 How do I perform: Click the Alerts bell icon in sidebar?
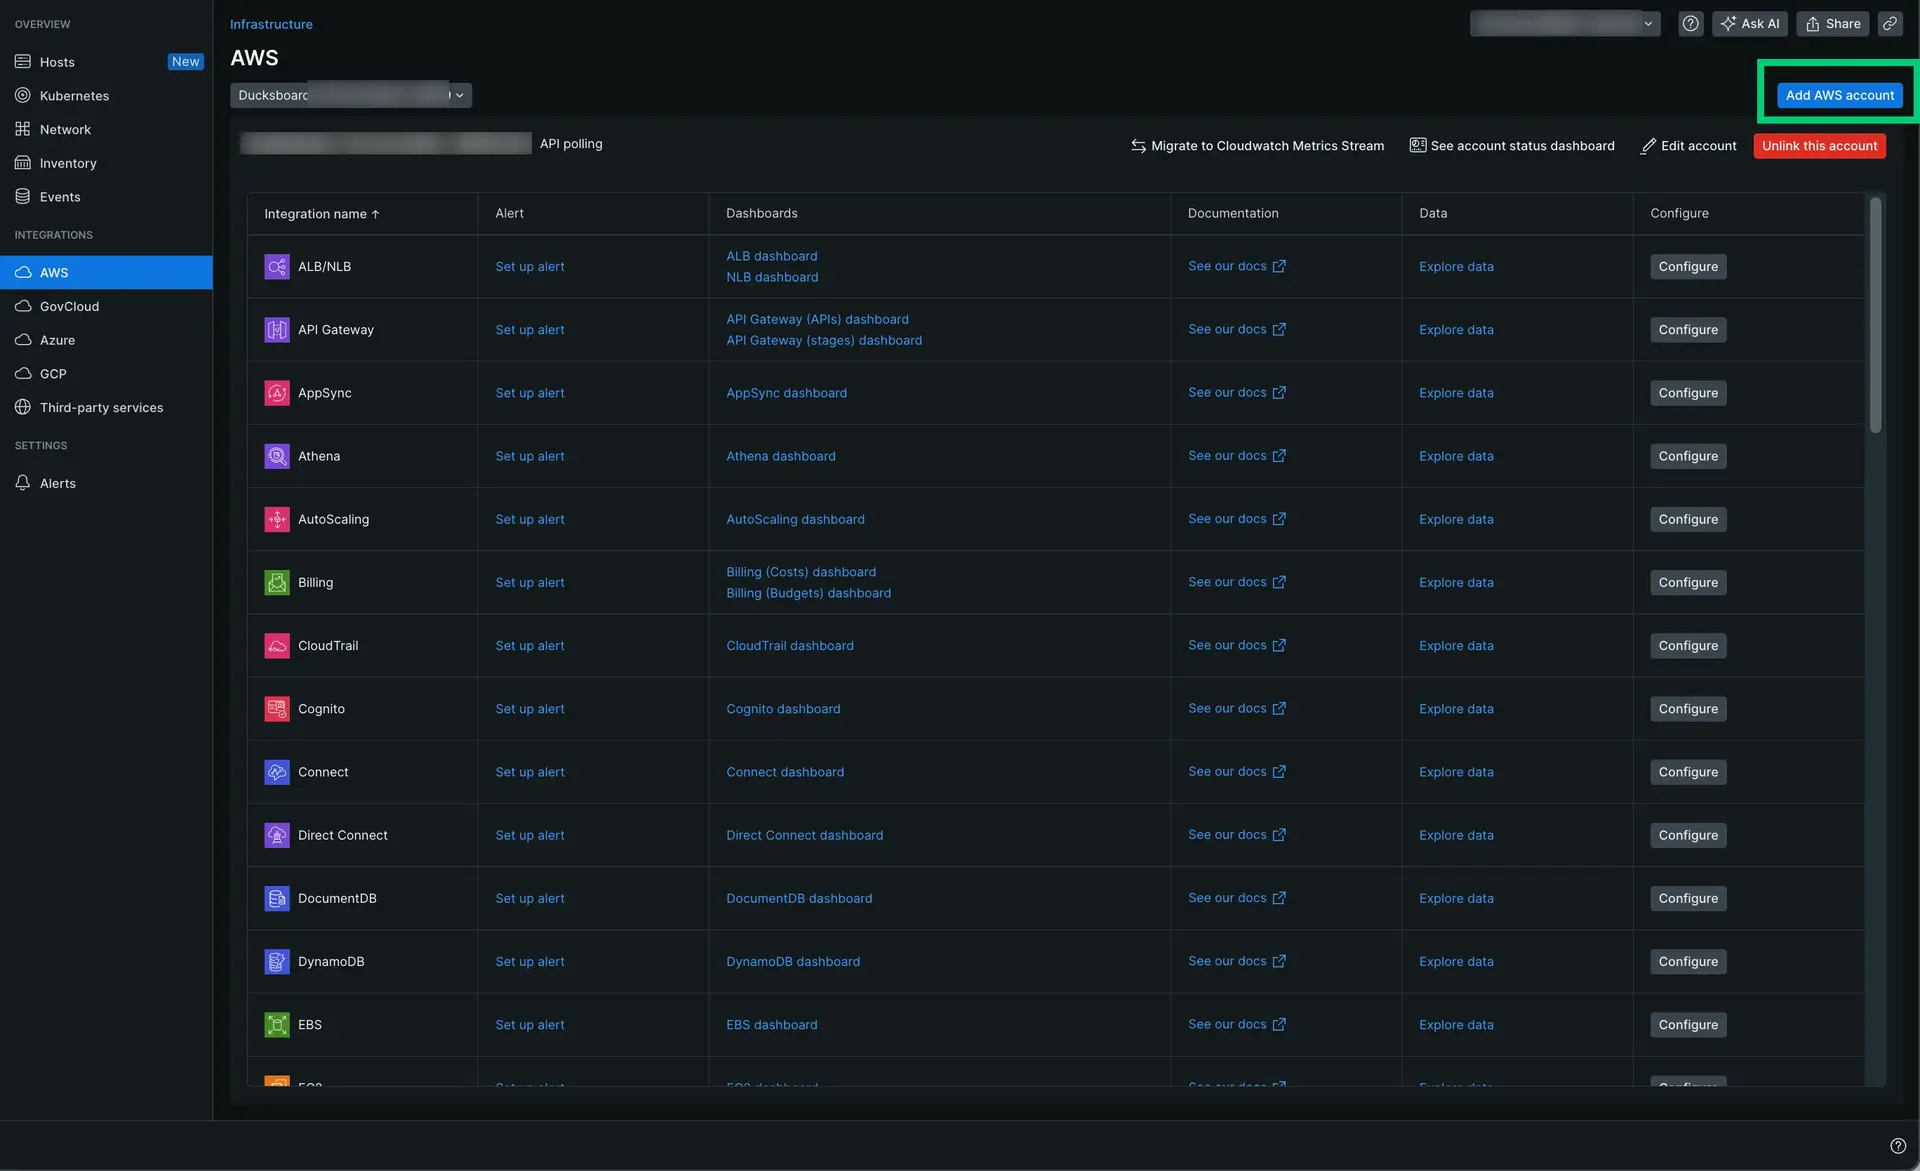[23, 483]
